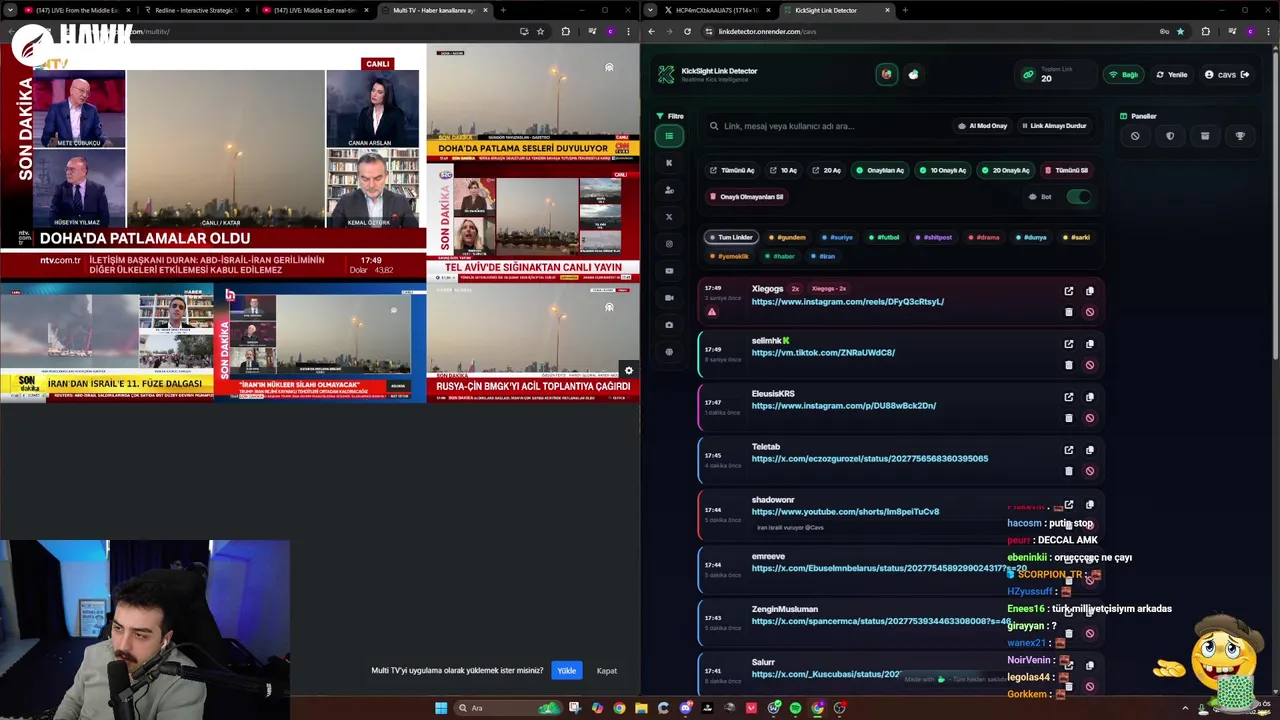Click Onaylı Olmayanları Sil button
Viewport: 1280px width, 720px height.
point(747,197)
